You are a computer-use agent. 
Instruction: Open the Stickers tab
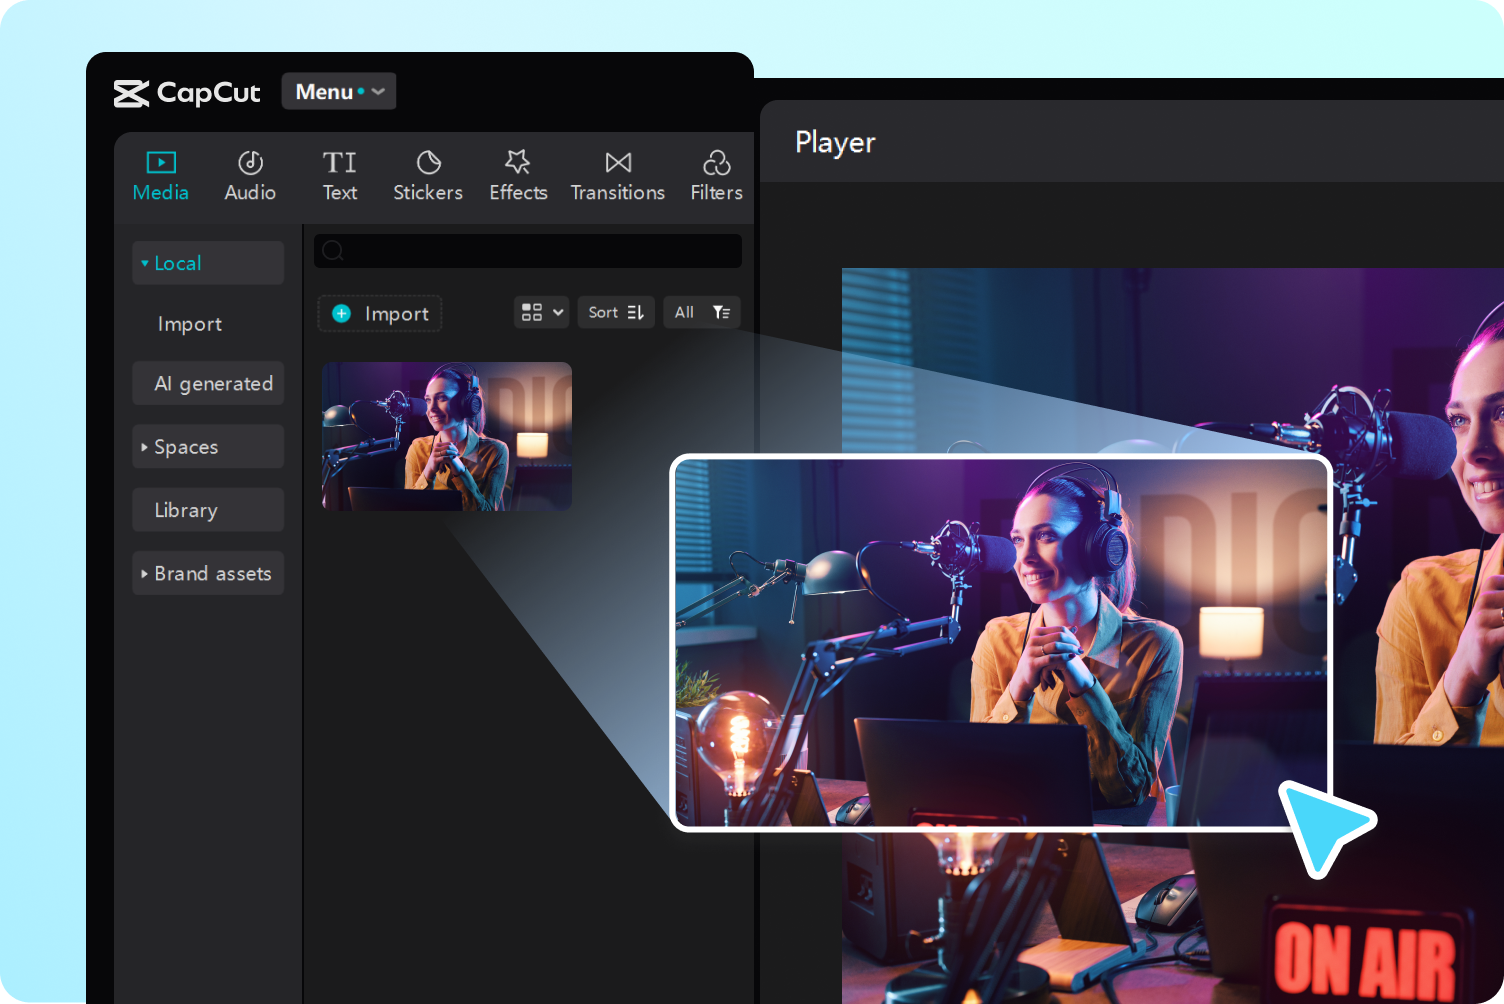428,174
